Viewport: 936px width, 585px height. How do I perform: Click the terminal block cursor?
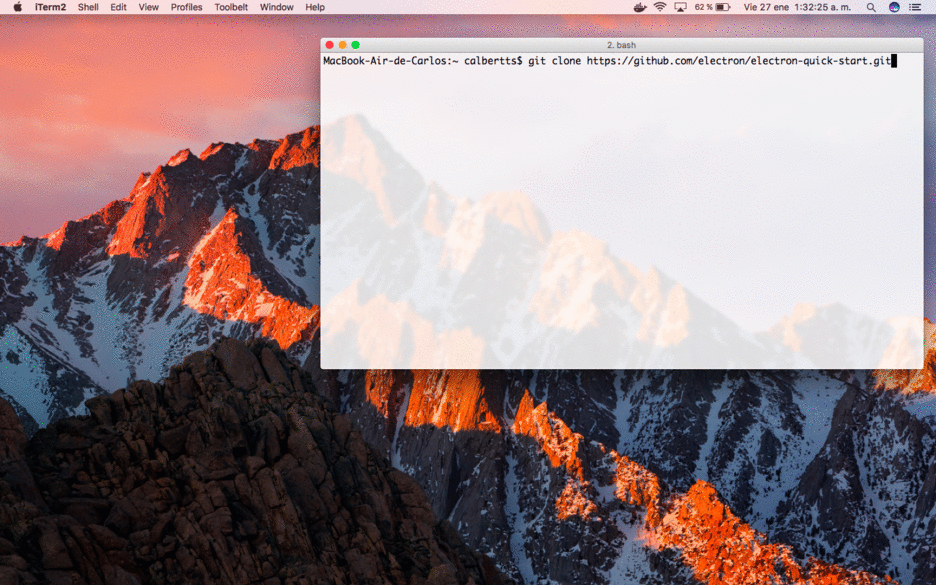coord(894,61)
